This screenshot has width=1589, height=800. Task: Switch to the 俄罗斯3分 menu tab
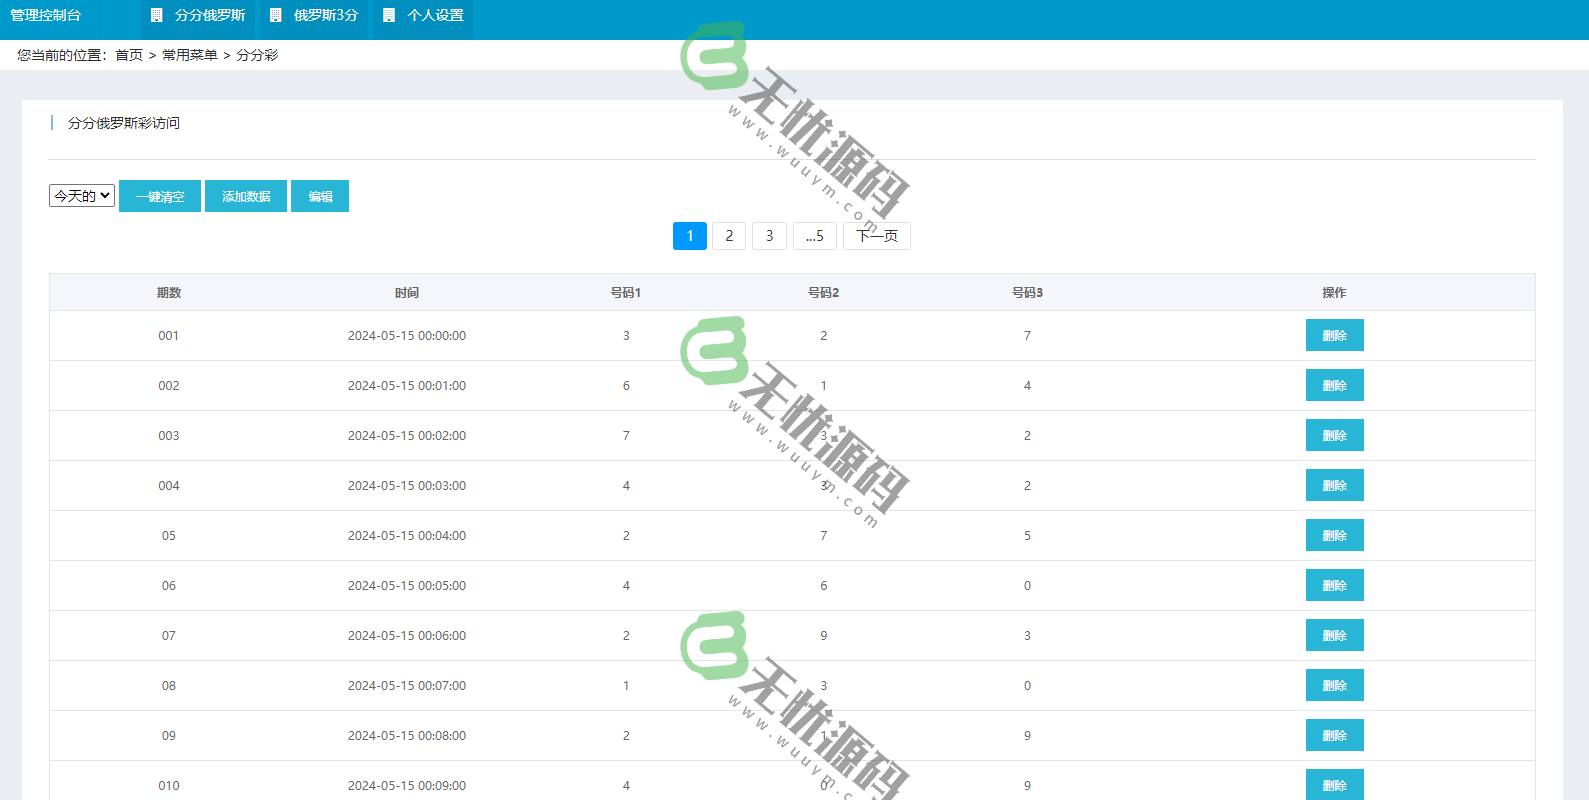click(325, 15)
